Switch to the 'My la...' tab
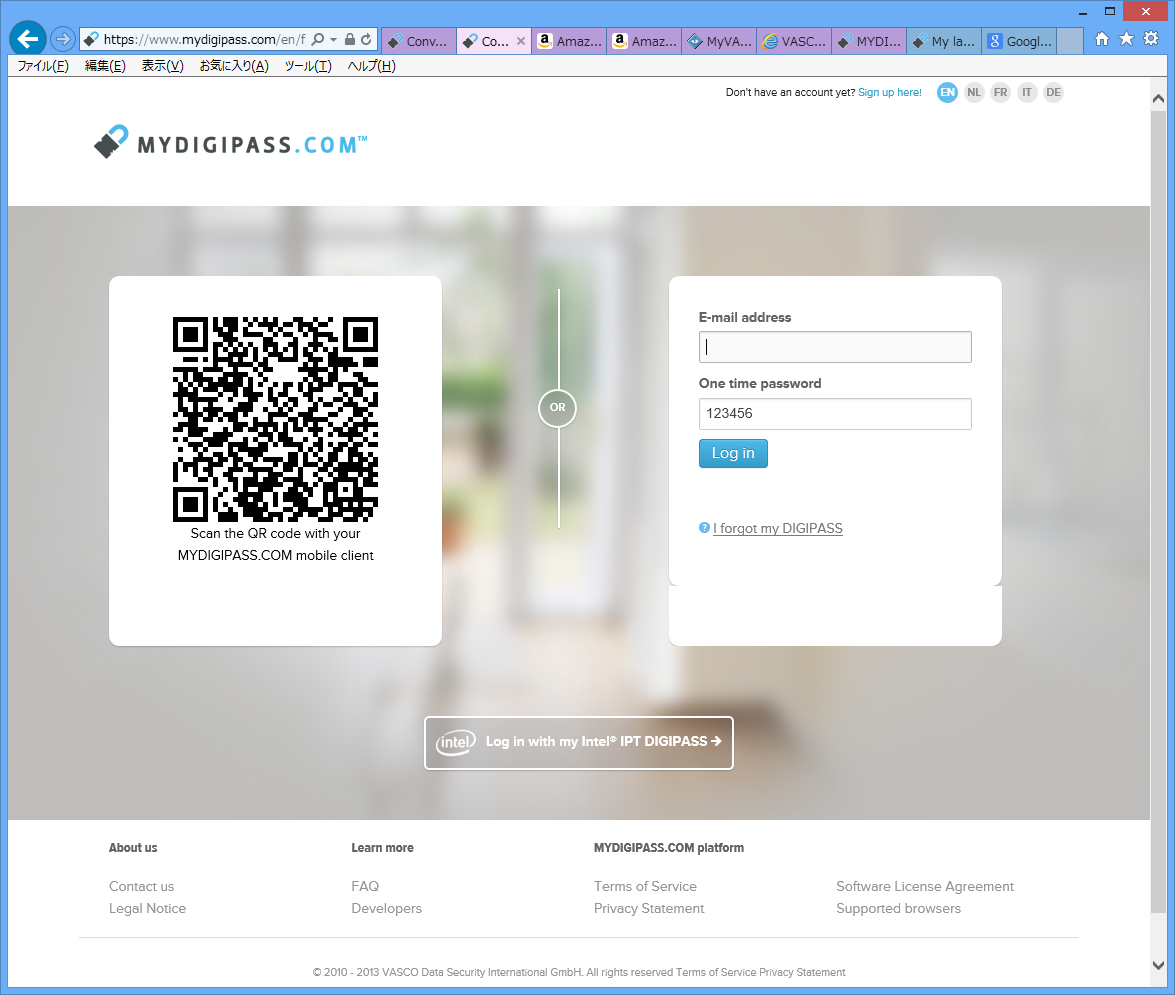Viewport: 1175px width, 995px height. [x=944, y=41]
